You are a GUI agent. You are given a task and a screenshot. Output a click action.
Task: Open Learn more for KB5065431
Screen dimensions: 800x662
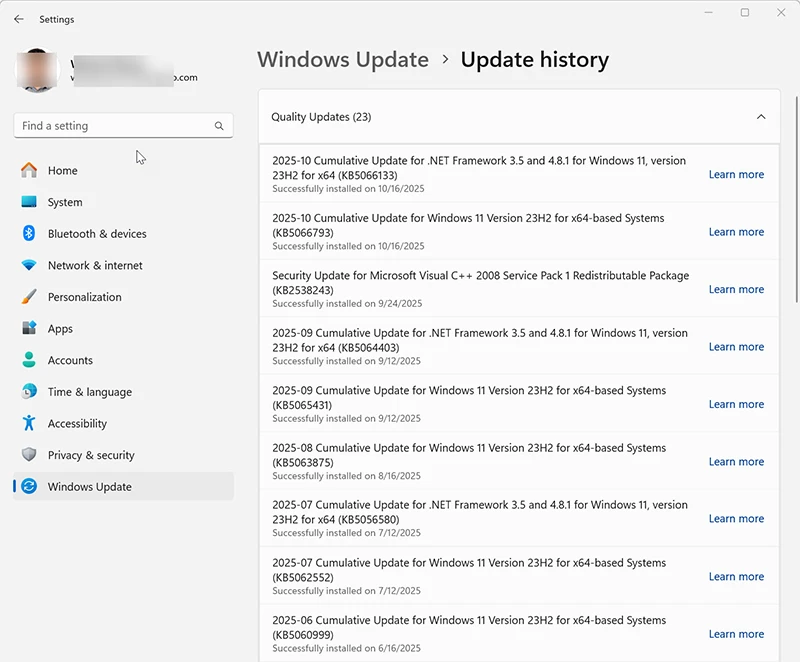(736, 404)
